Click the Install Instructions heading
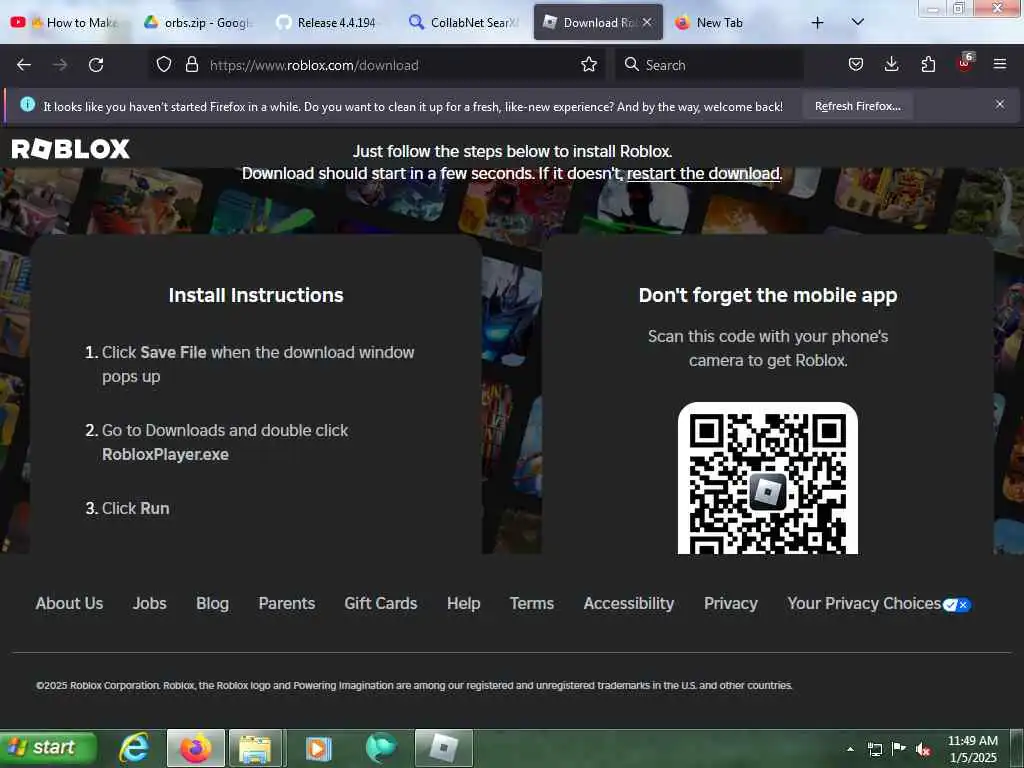The image size is (1024, 768). click(256, 295)
